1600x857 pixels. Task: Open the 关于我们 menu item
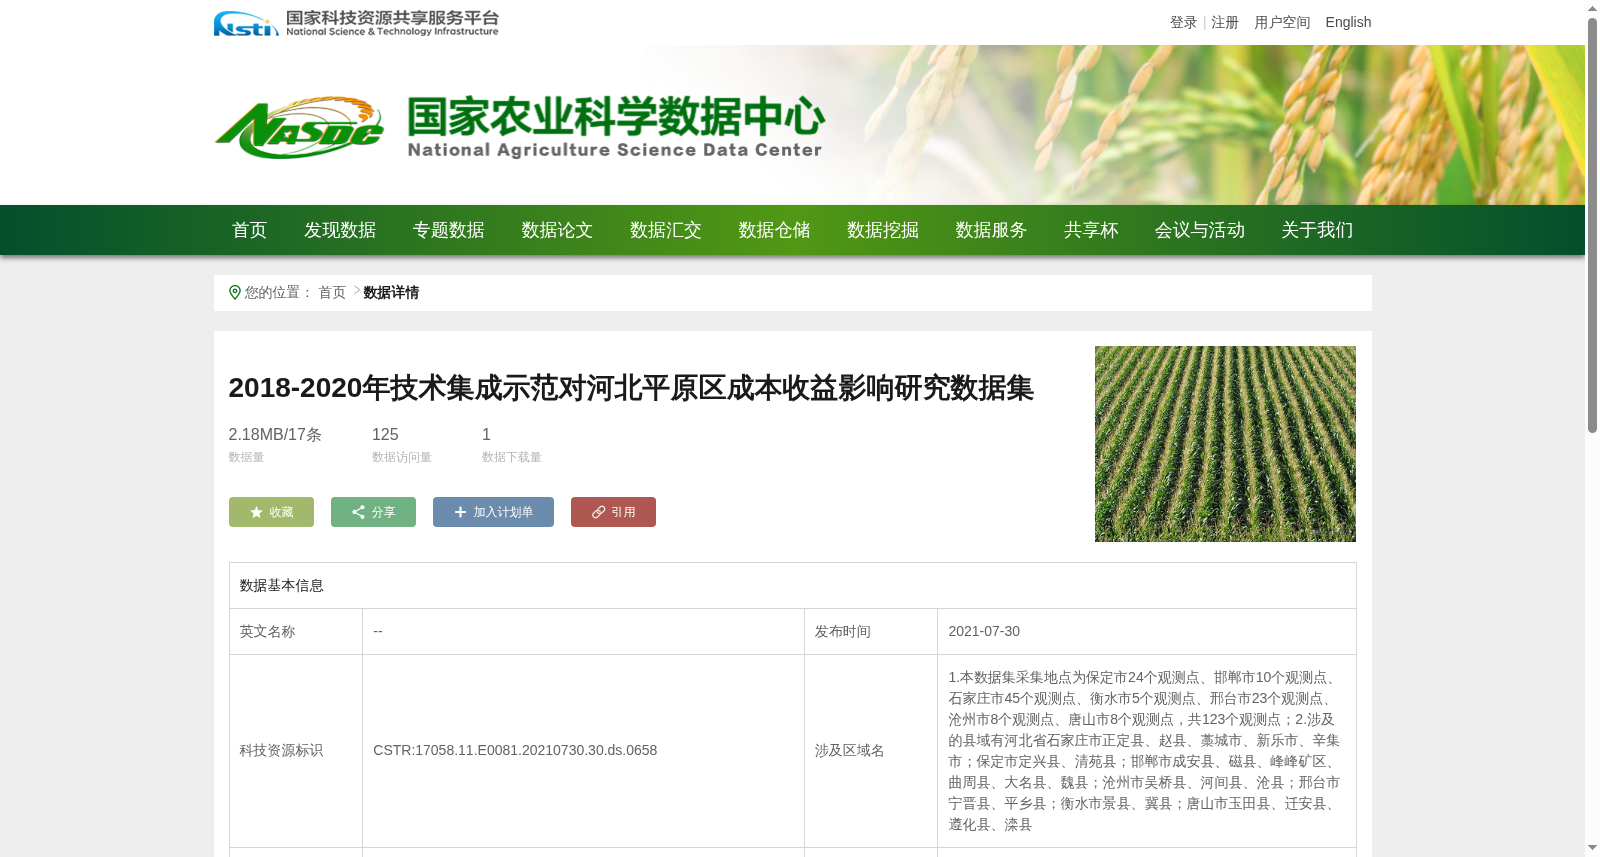coord(1317,230)
